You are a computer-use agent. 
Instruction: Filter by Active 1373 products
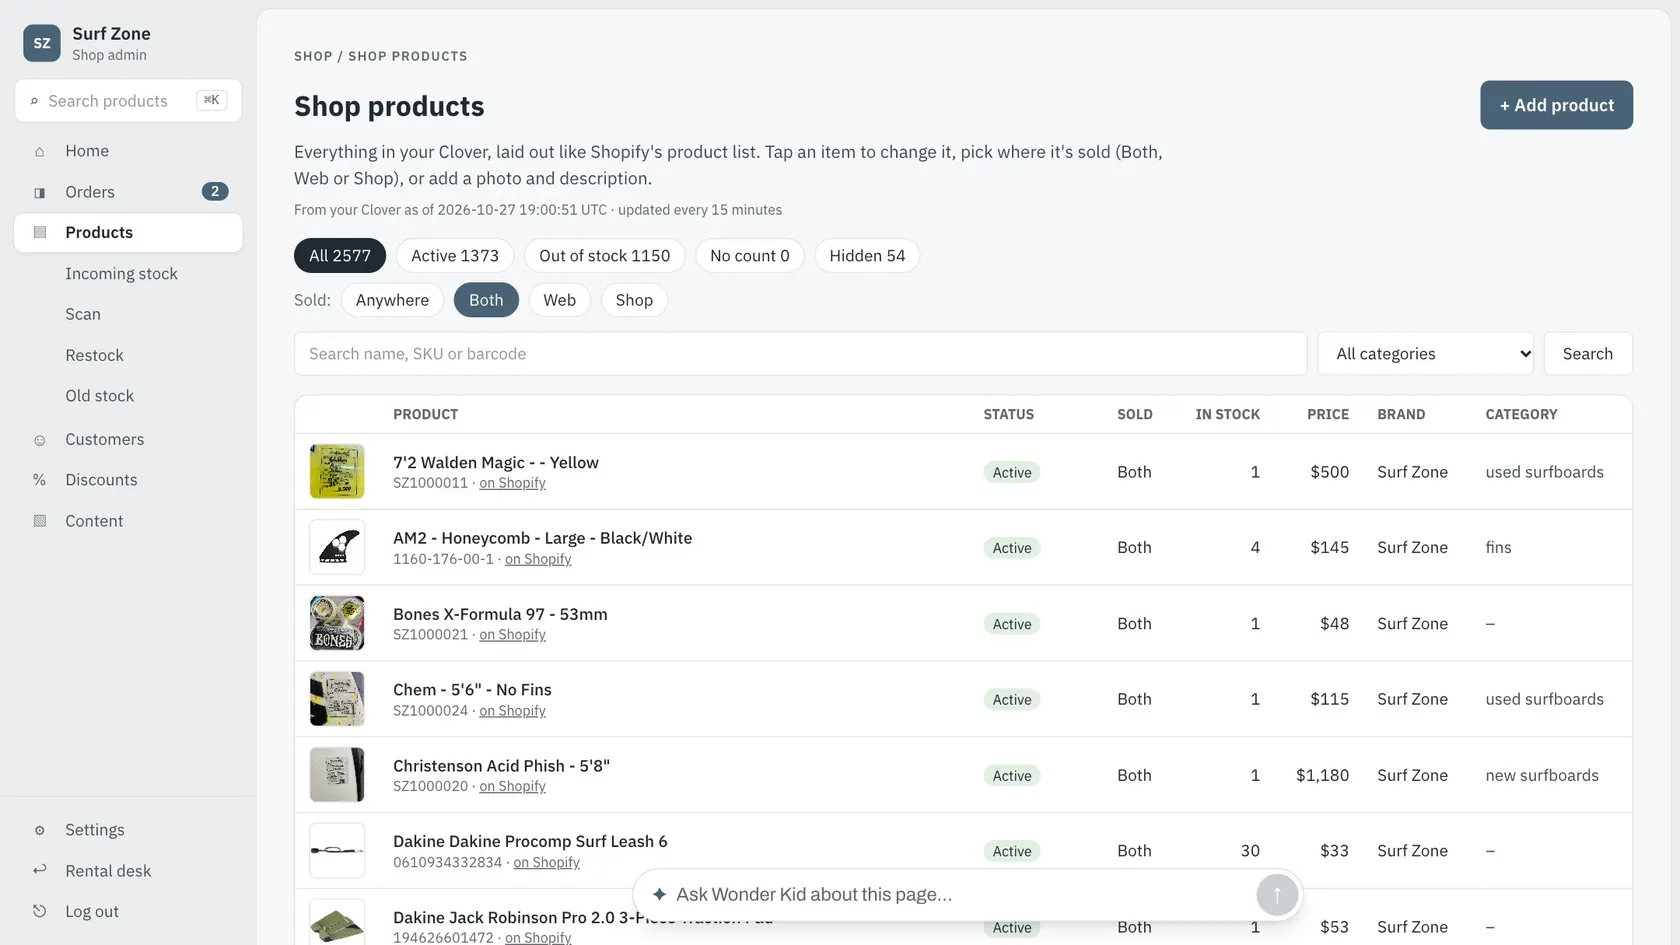coord(455,256)
